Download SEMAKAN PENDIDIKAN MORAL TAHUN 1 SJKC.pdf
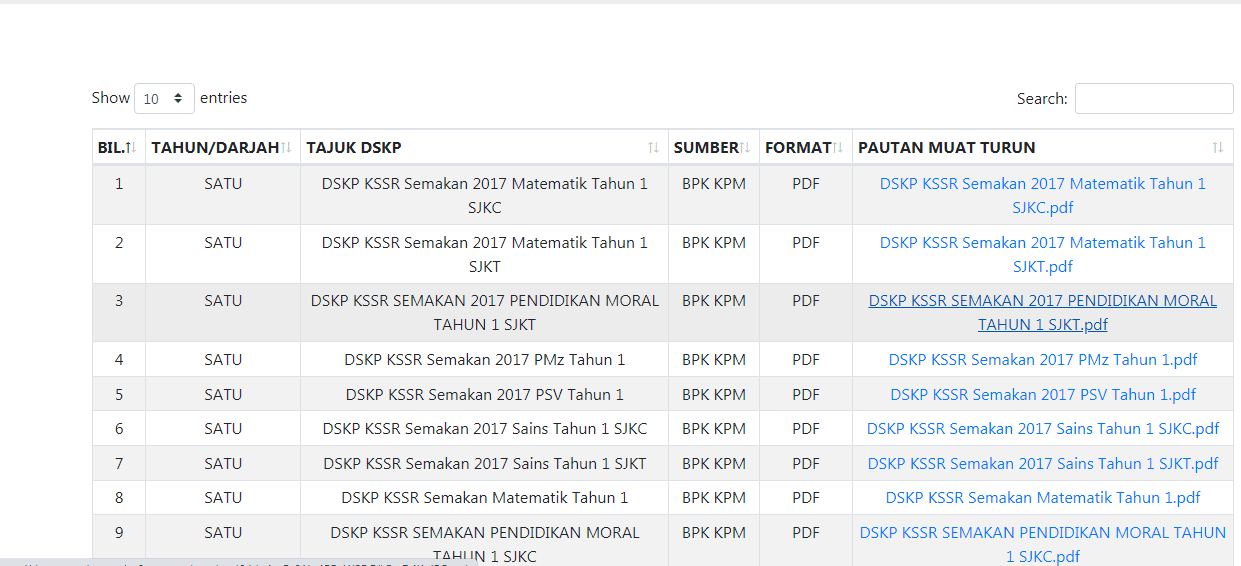Image resolution: width=1241 pixels, height=566 pixels. click(x=1042, y=533)
